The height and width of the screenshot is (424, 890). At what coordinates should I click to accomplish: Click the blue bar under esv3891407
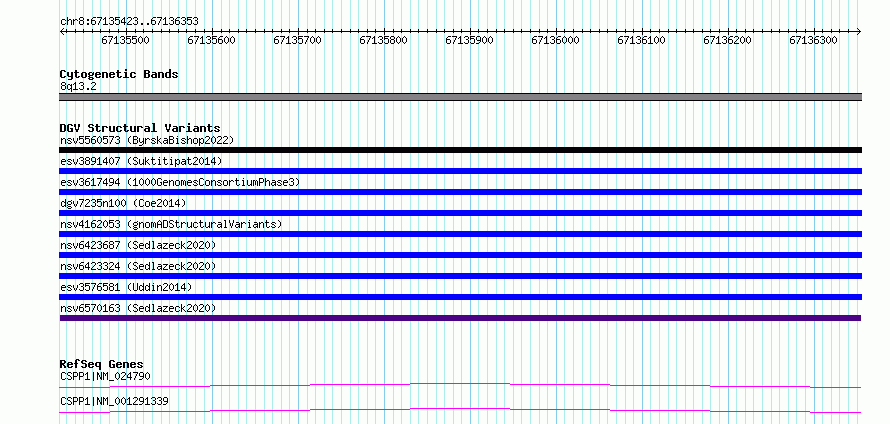[460, 171]
